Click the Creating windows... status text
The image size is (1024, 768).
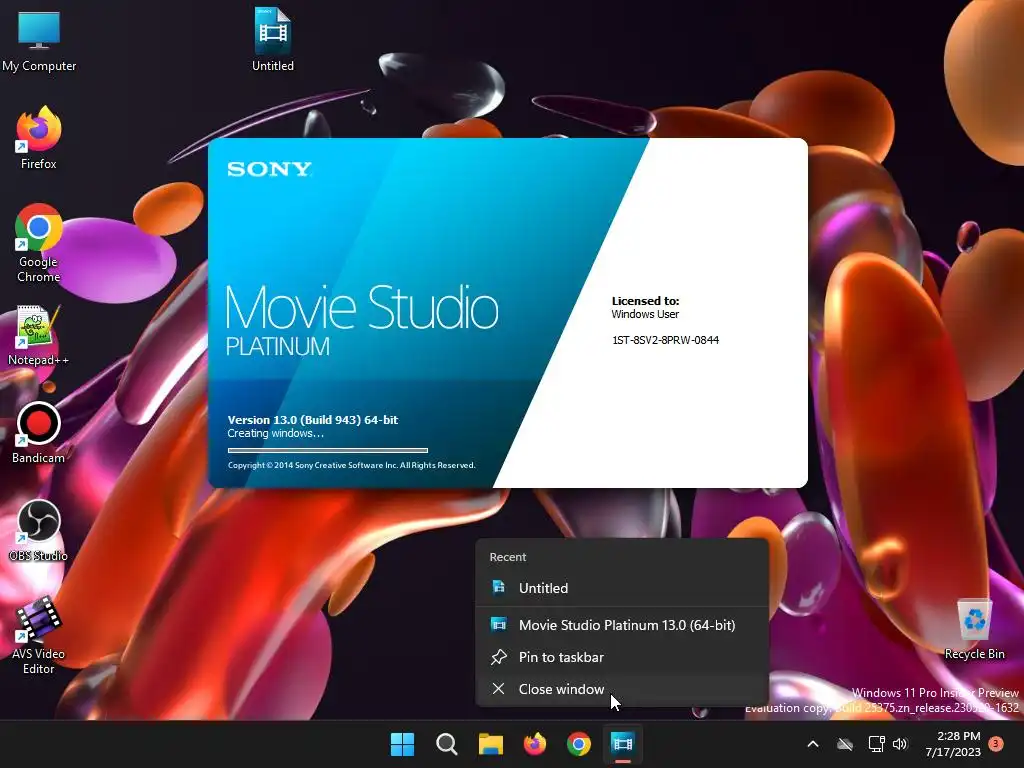click(x=276, y=434)
